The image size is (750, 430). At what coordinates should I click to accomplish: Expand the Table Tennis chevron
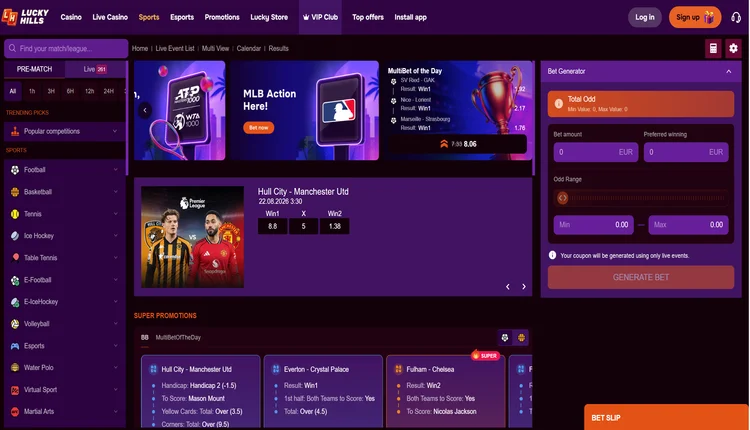click(x=115, y=258)
